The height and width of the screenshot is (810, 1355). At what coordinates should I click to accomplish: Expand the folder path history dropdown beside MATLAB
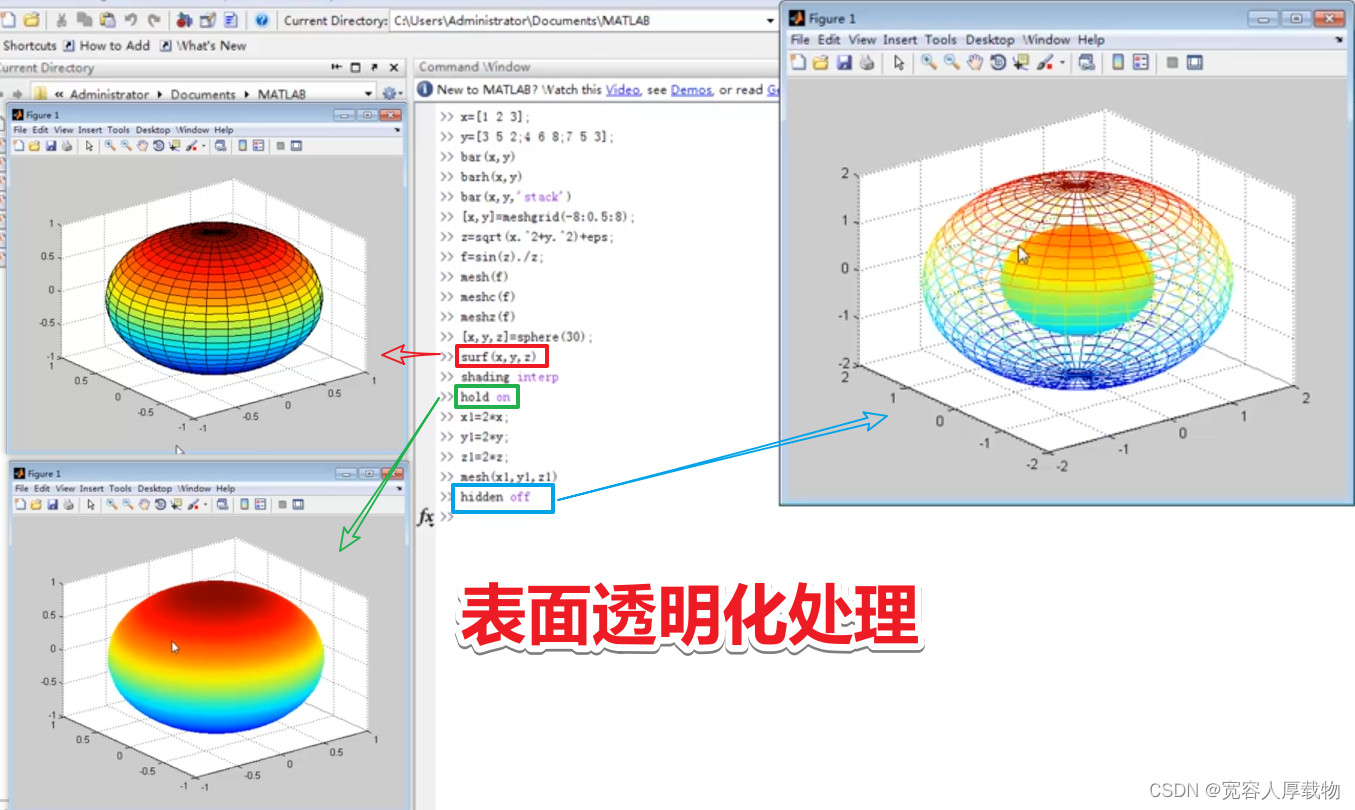[x=368, y=94]
